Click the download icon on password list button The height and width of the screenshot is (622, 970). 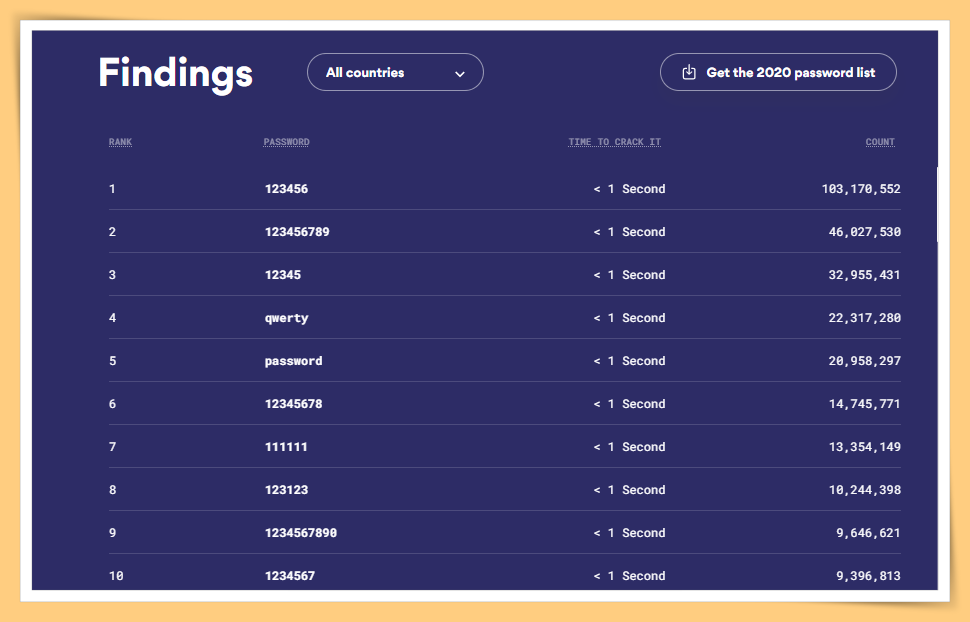[689, 72]
